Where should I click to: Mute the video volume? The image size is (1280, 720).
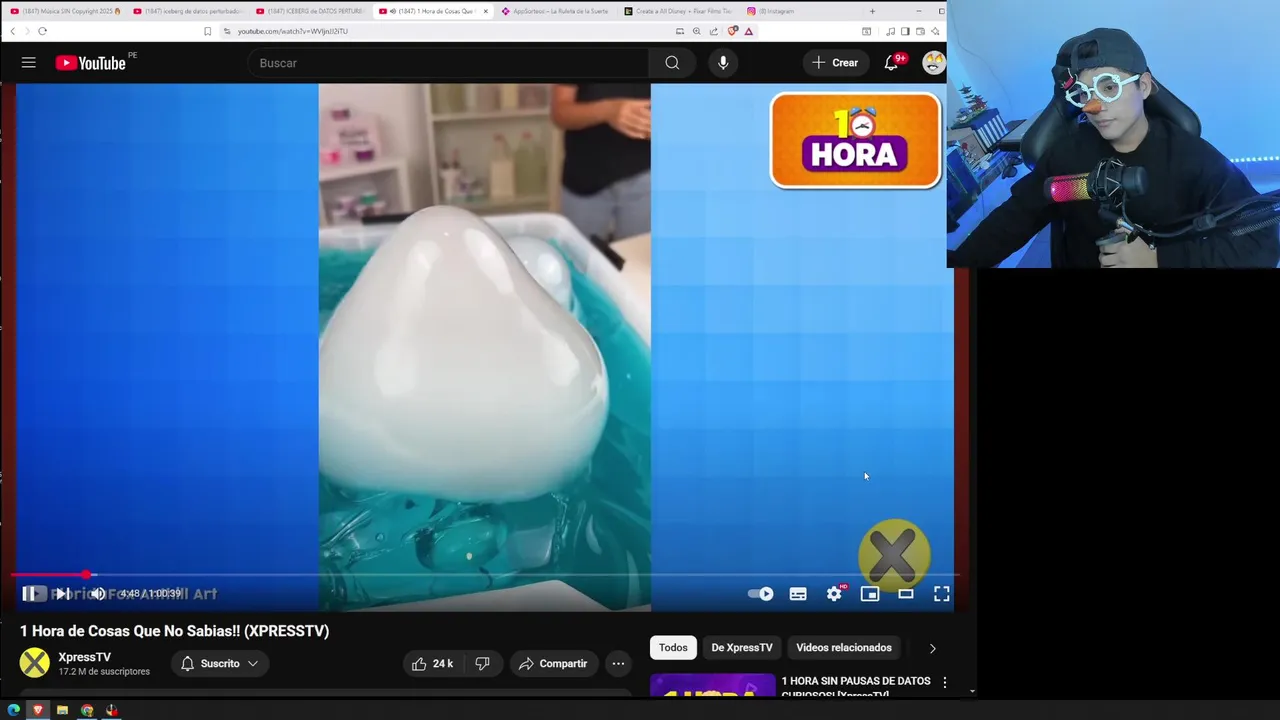pos(97,594)
